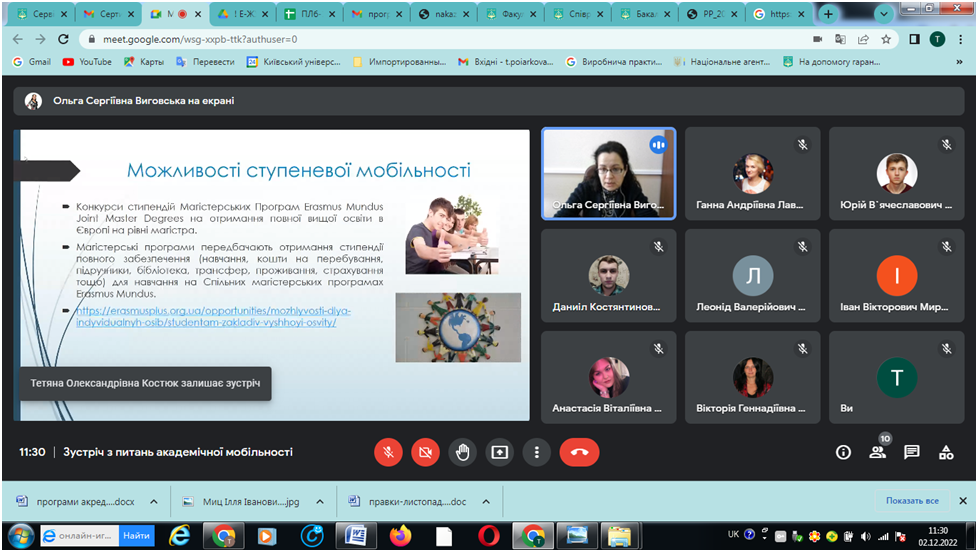978x552 pixels.
Task: Open the erasmusplus.org.ua link on the slide
Action: (x=213, y=316)
